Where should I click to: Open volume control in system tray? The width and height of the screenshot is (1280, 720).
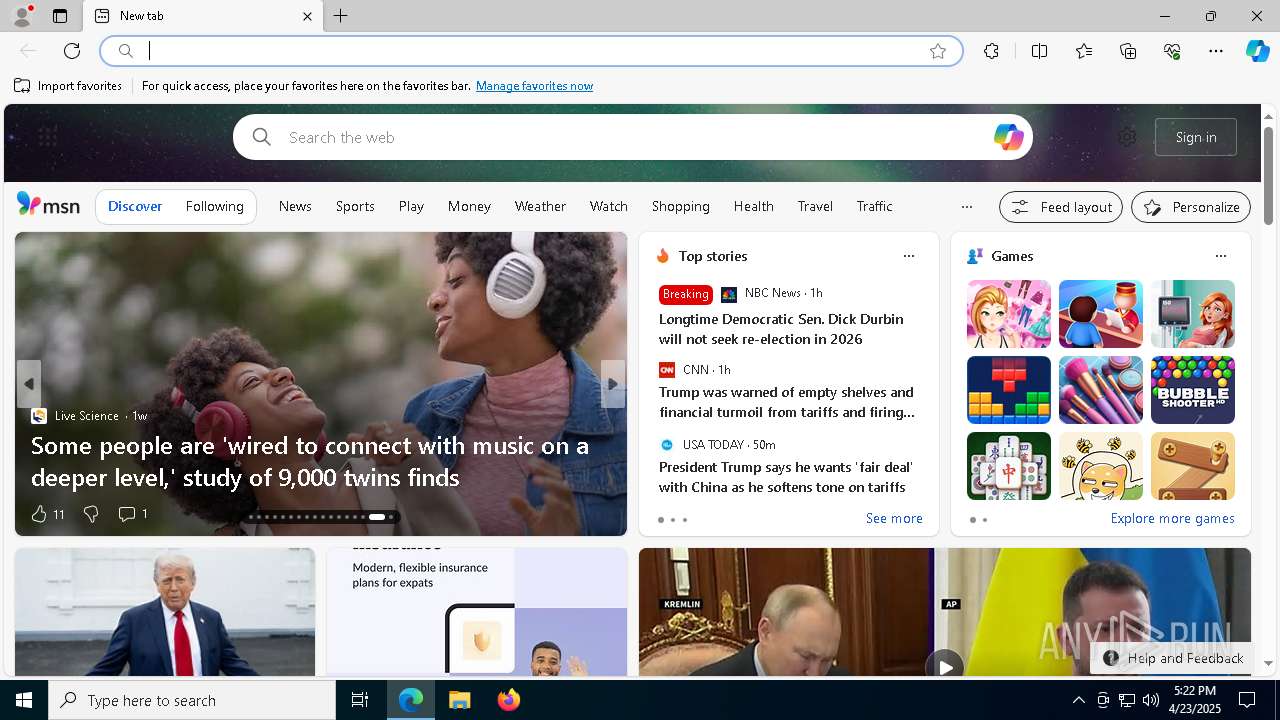[x=1150, y=700]
